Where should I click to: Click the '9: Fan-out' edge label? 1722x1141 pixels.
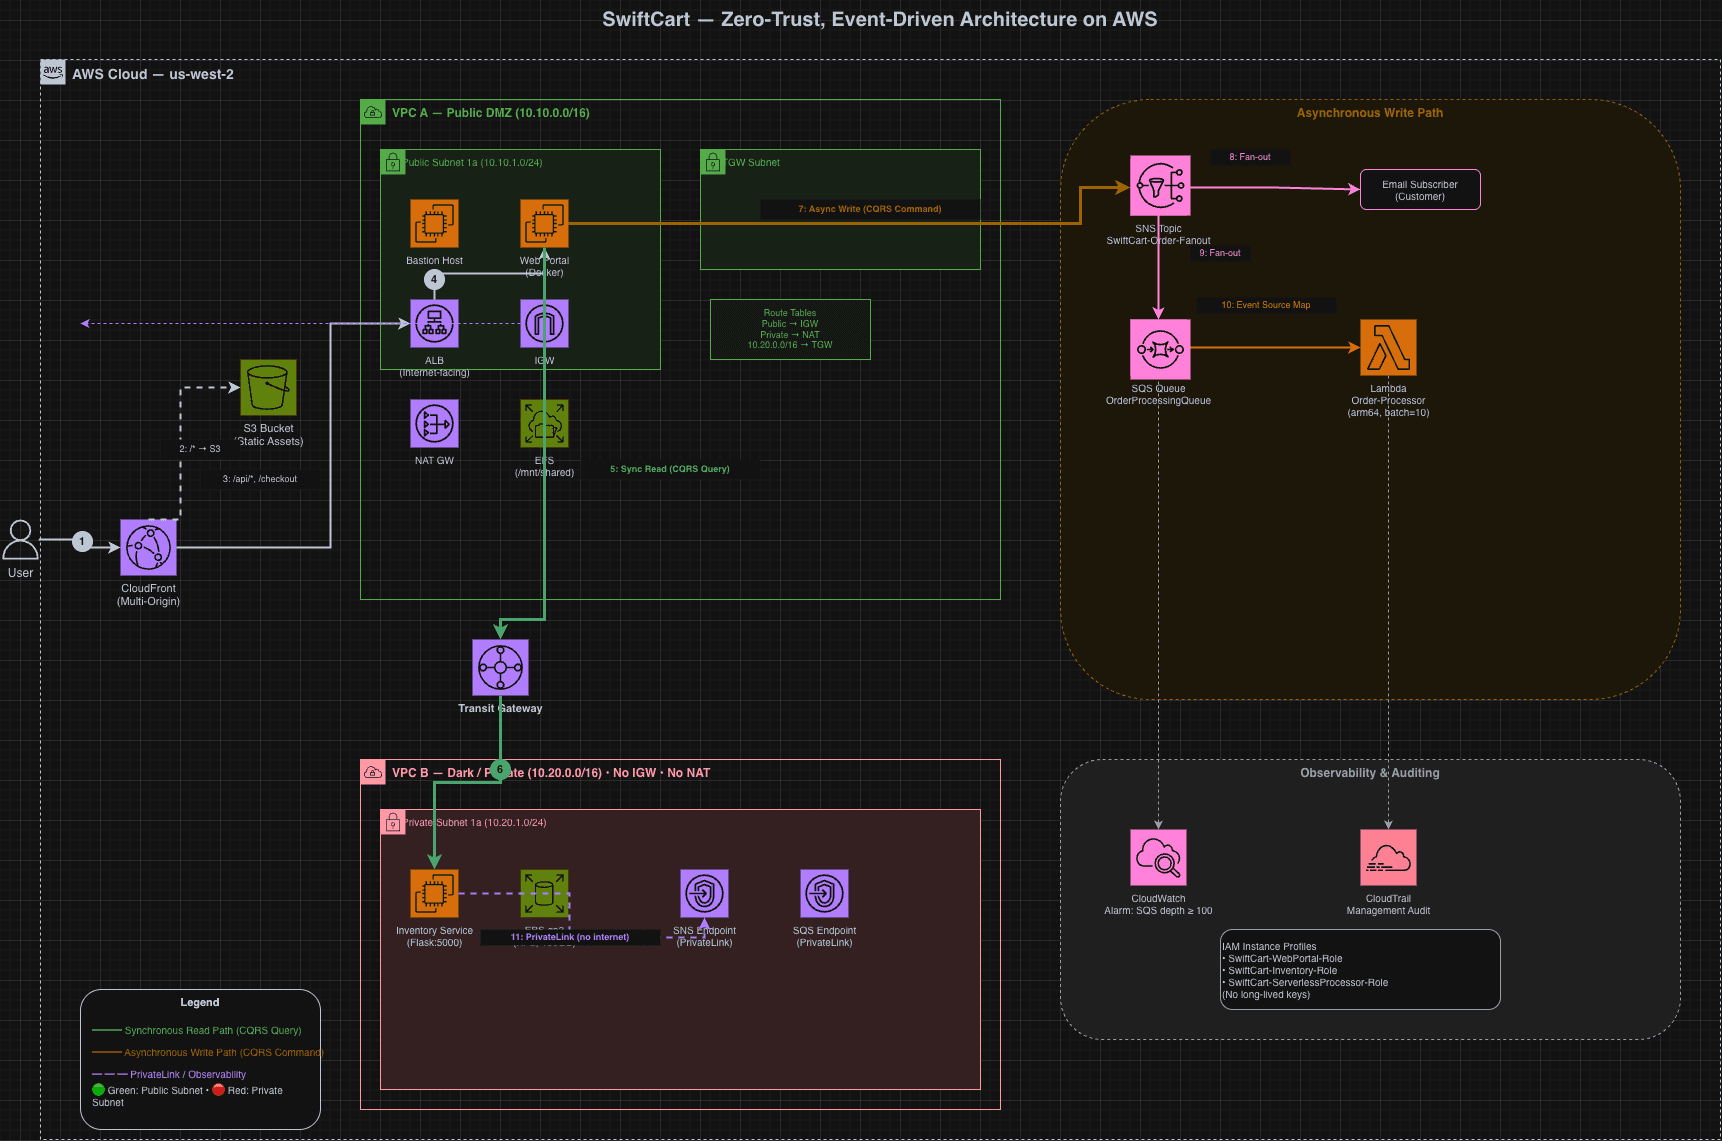pyautogui.click(x=1220, y=253)
